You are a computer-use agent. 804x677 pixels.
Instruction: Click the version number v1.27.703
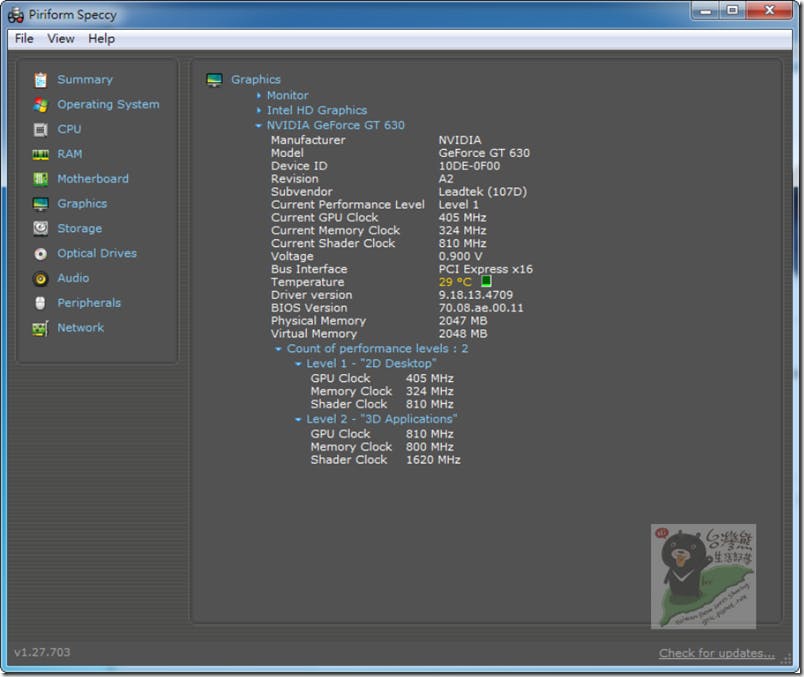43,652
